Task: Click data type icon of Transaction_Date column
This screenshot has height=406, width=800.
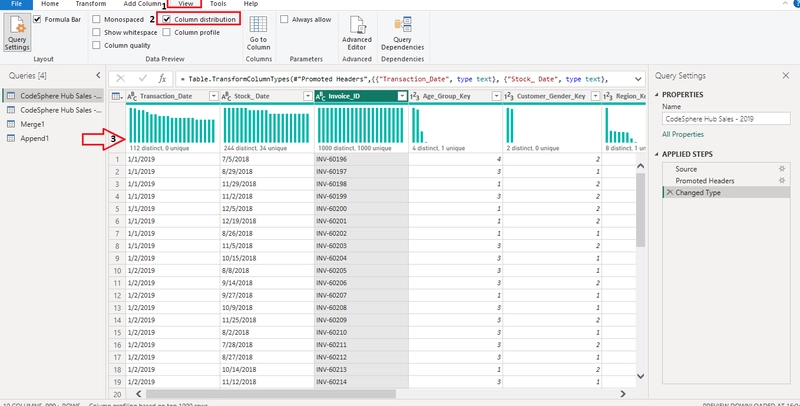Action: pyautogui.click(x=132, y=96)
